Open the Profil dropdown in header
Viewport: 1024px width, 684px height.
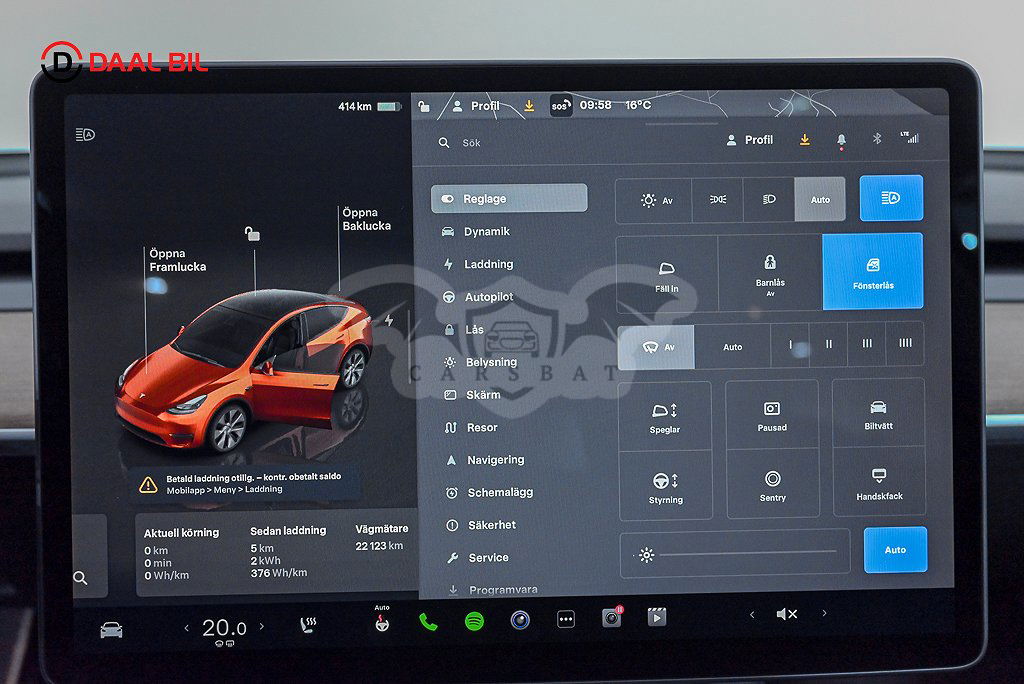coord(750,140)
